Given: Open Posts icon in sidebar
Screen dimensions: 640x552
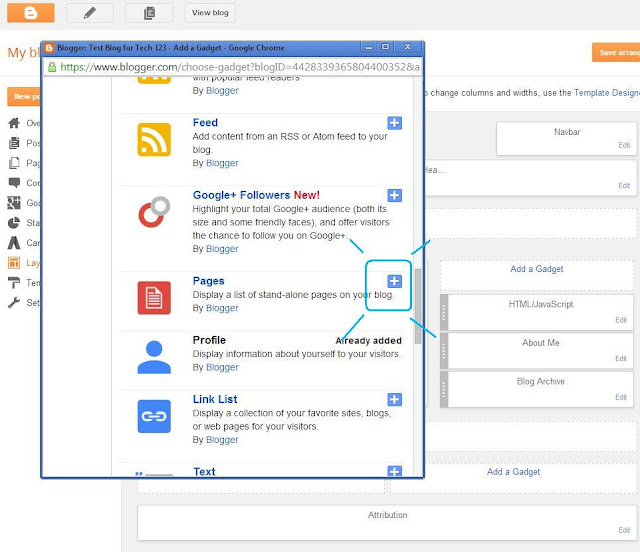Looking at the screenshot, I should [14, 143].
